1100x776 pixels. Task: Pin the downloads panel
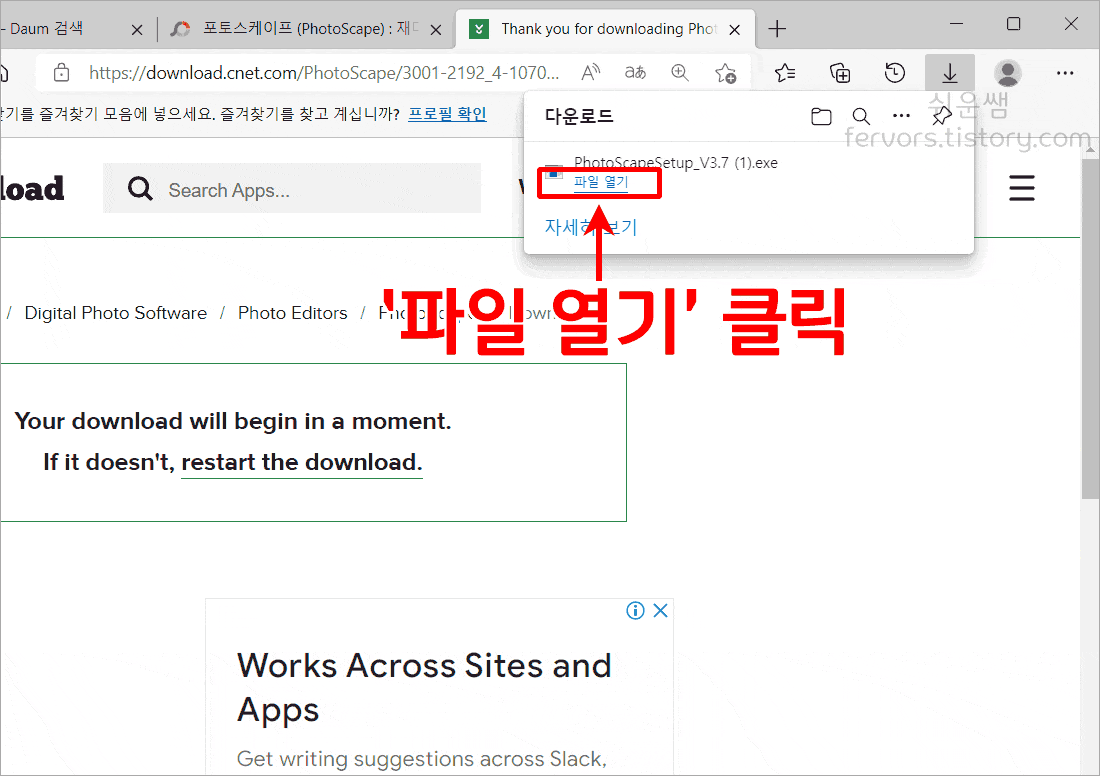941,116
